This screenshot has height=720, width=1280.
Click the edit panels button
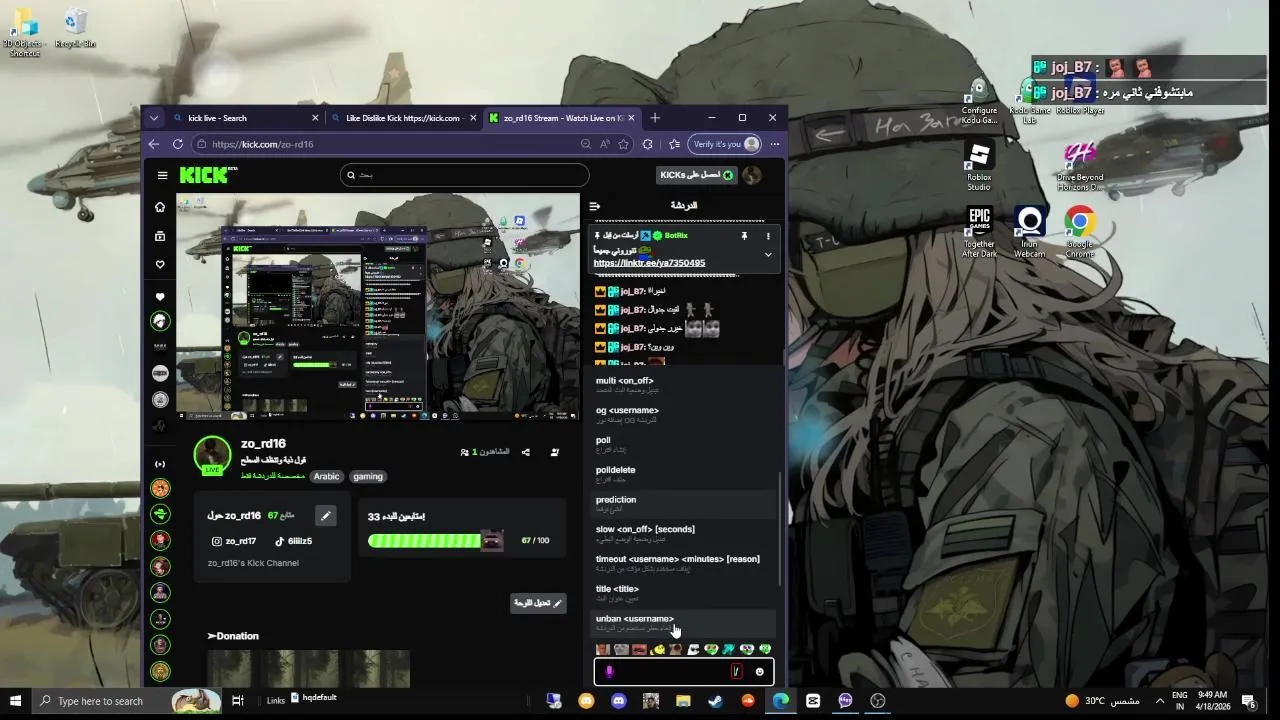tap(538, 603)
